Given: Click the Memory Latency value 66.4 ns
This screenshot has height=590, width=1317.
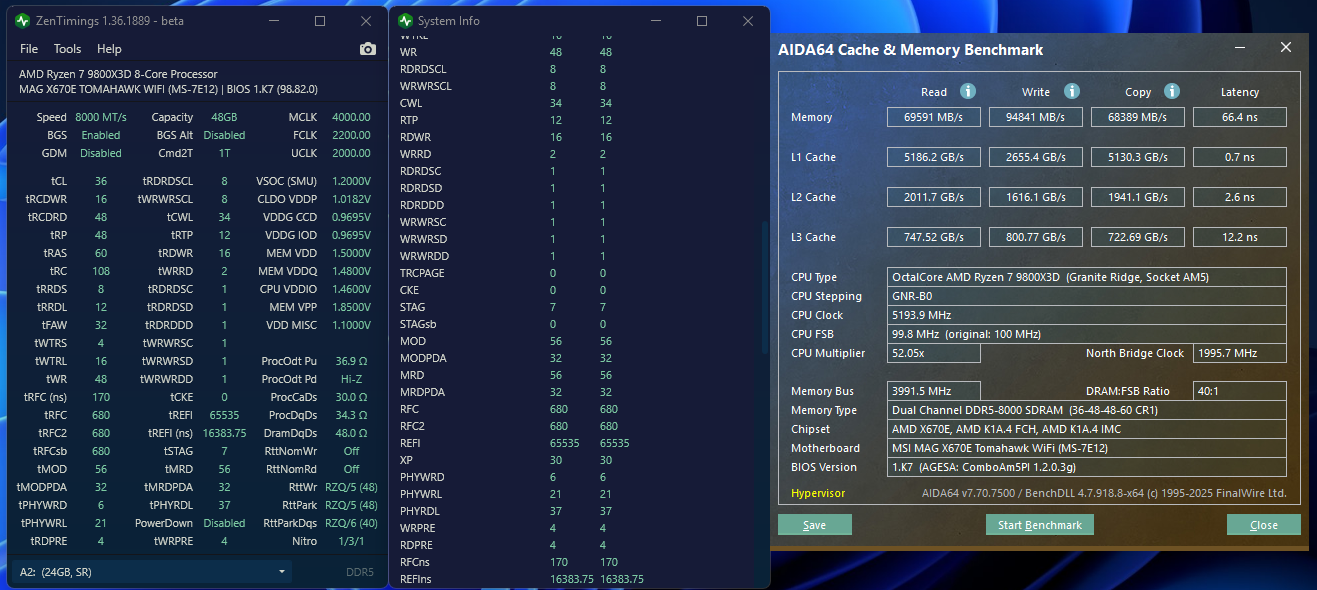Looking at the screenshot, I should (x=1240, y=117).
